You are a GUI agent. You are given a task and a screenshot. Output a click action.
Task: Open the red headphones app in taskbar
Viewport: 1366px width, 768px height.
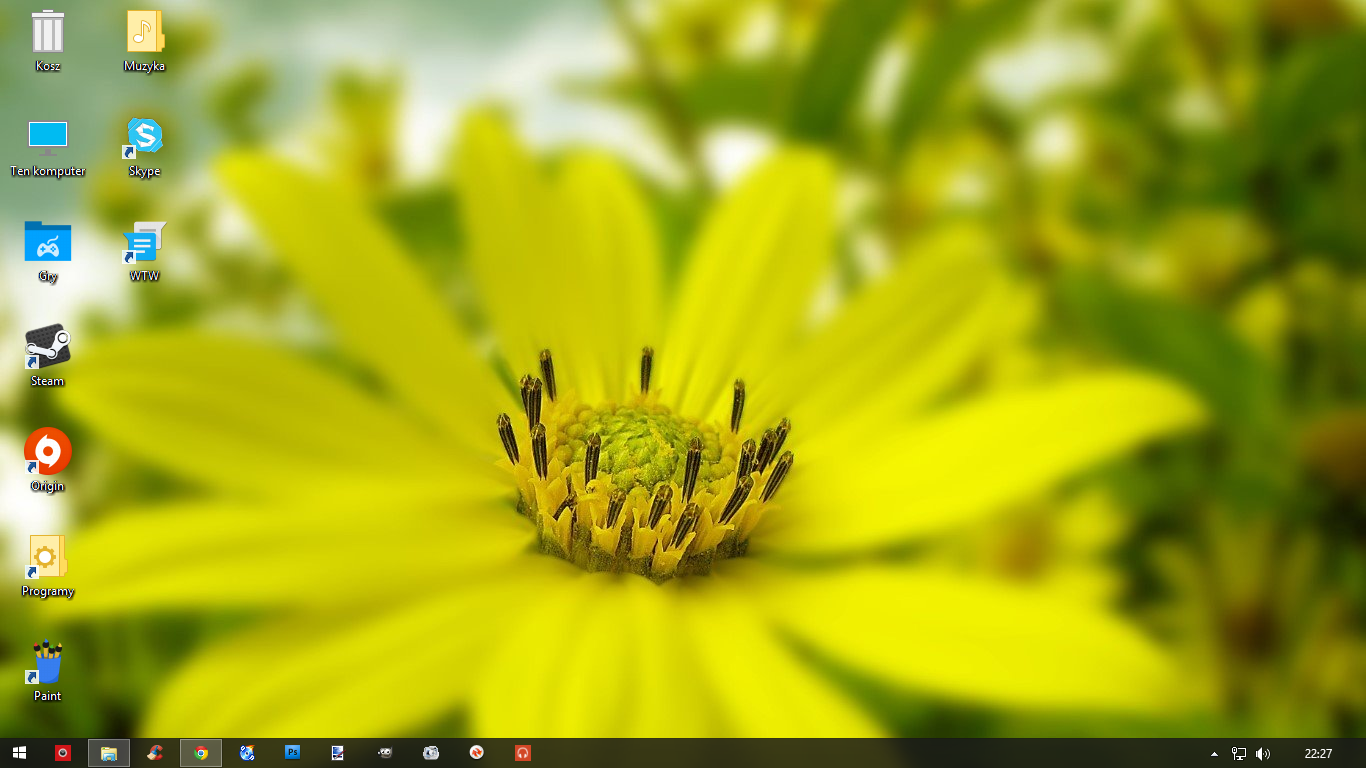523,753
